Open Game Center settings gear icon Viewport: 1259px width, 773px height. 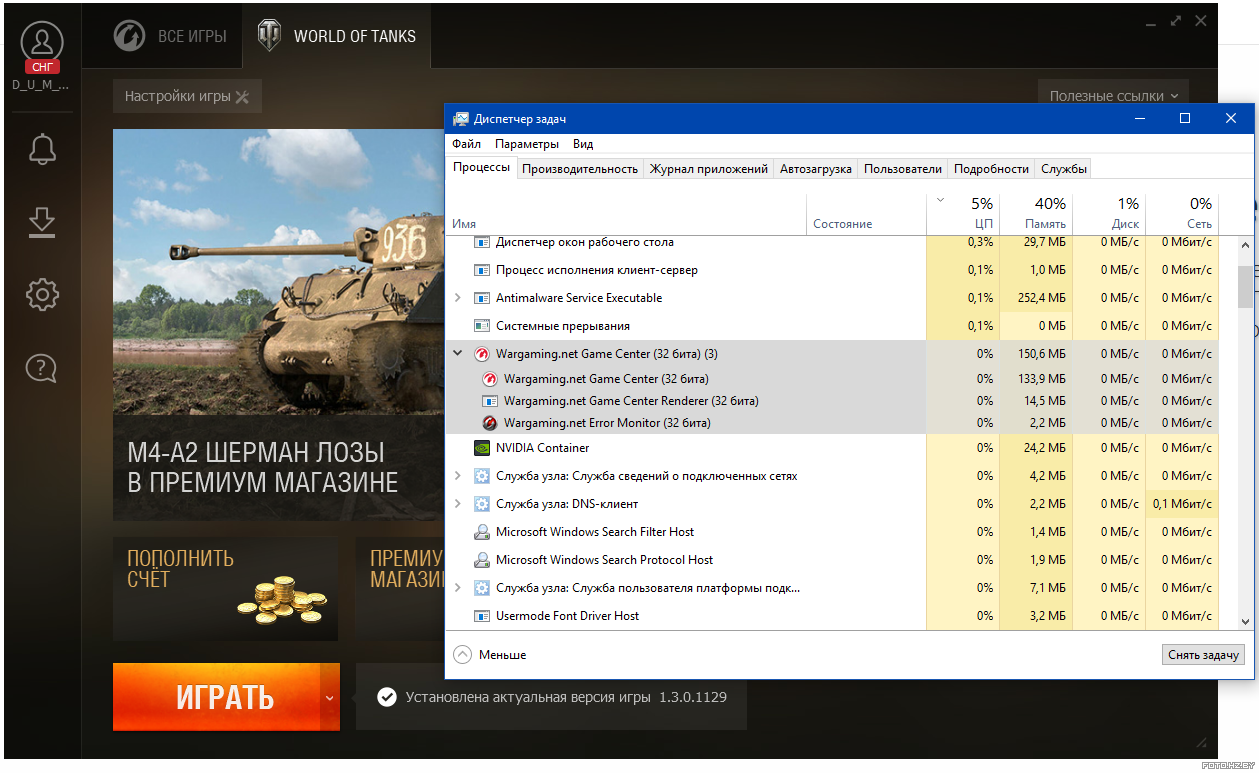(42, 295)
